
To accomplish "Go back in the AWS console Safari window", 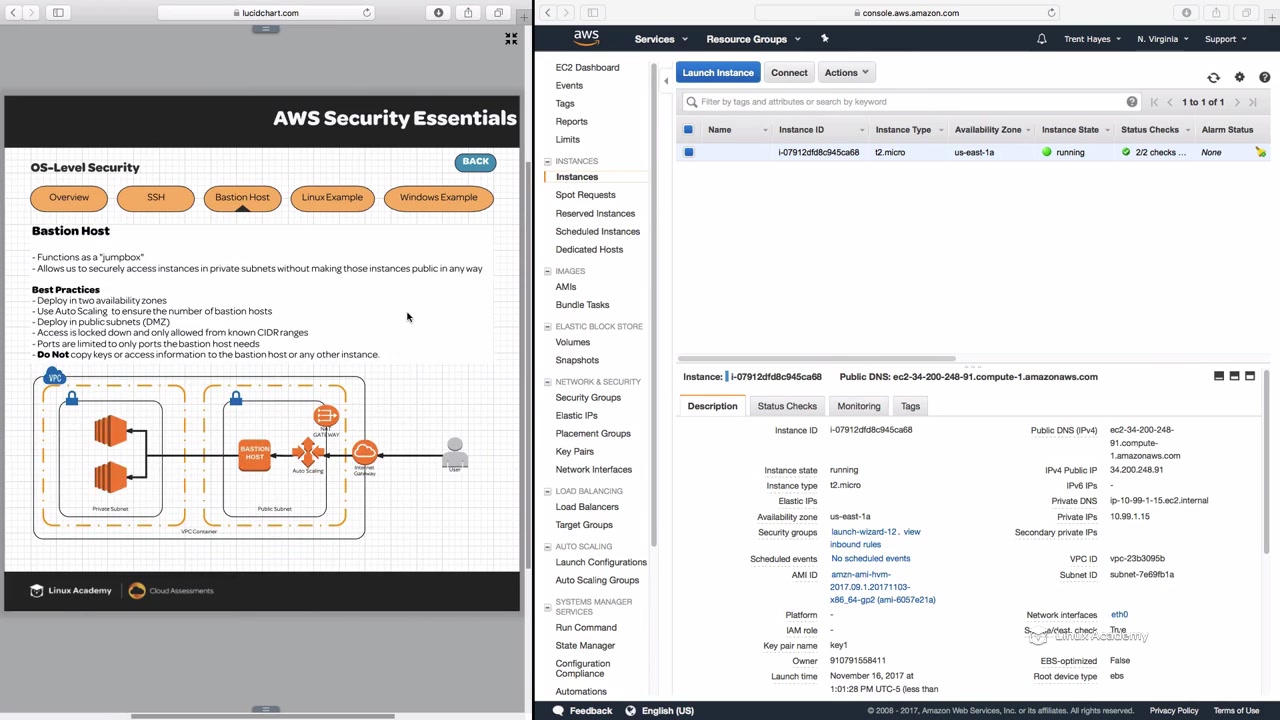I will pos(548,13).
